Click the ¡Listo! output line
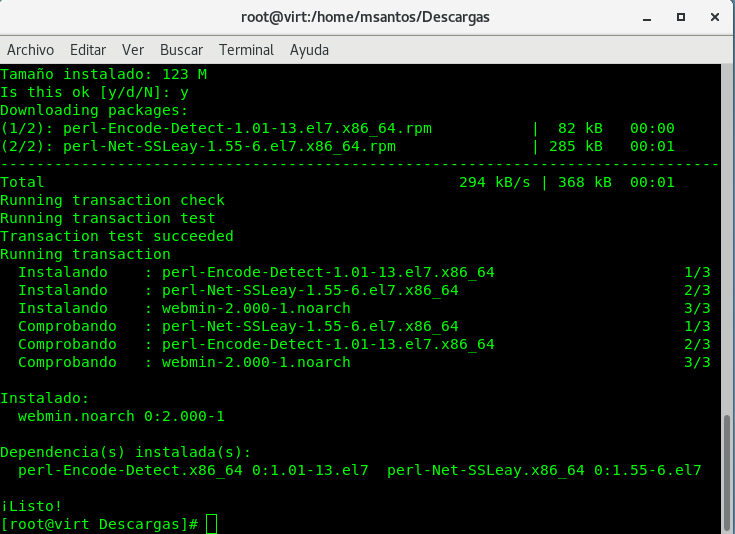The image size is (735, 534). pos(32,506)
